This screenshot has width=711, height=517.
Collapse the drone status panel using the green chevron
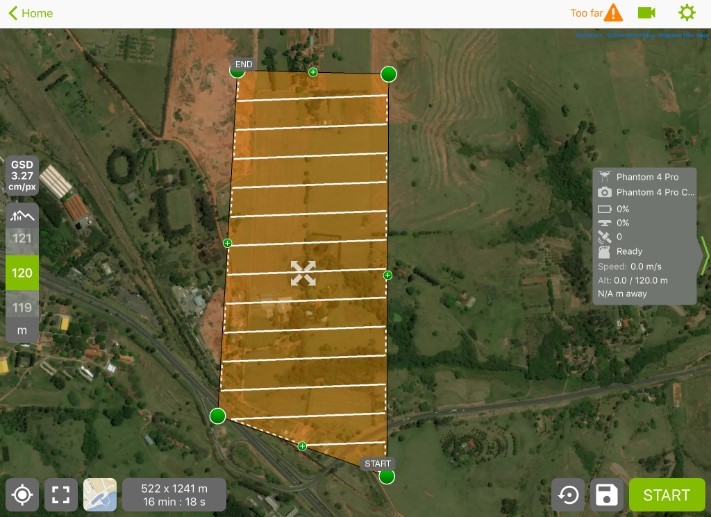point(704,255)
